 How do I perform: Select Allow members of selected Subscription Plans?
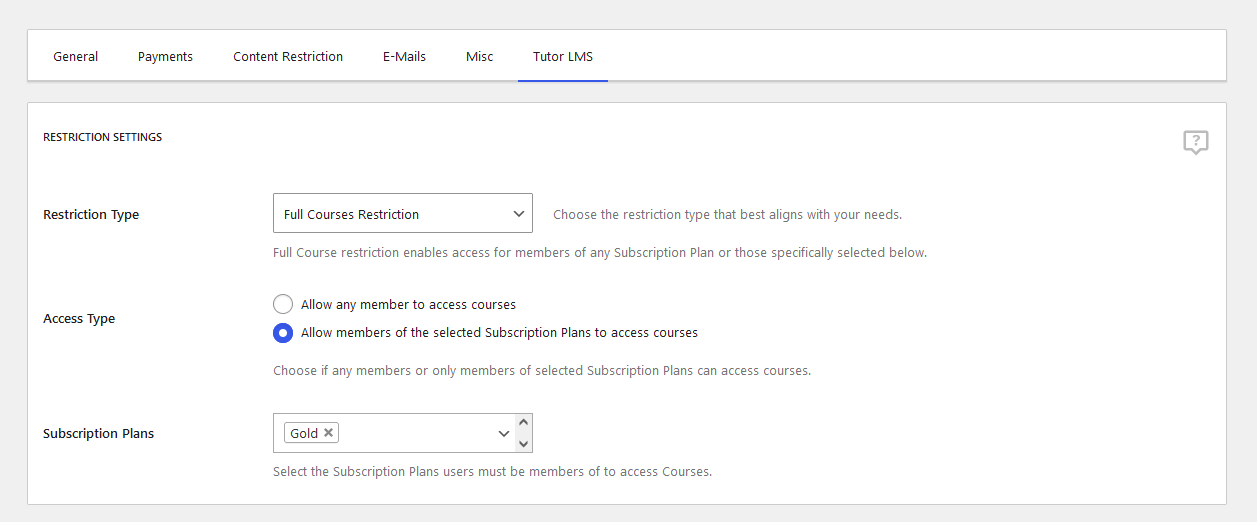click(x=283, y=332)
